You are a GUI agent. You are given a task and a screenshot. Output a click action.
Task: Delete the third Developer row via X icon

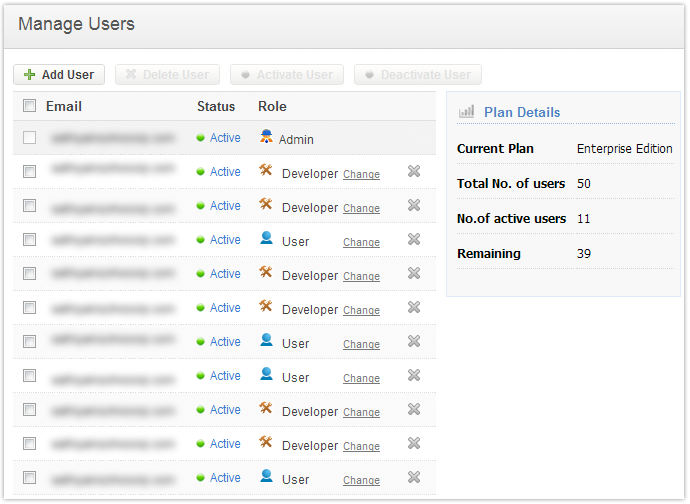(x=414, y=273)
